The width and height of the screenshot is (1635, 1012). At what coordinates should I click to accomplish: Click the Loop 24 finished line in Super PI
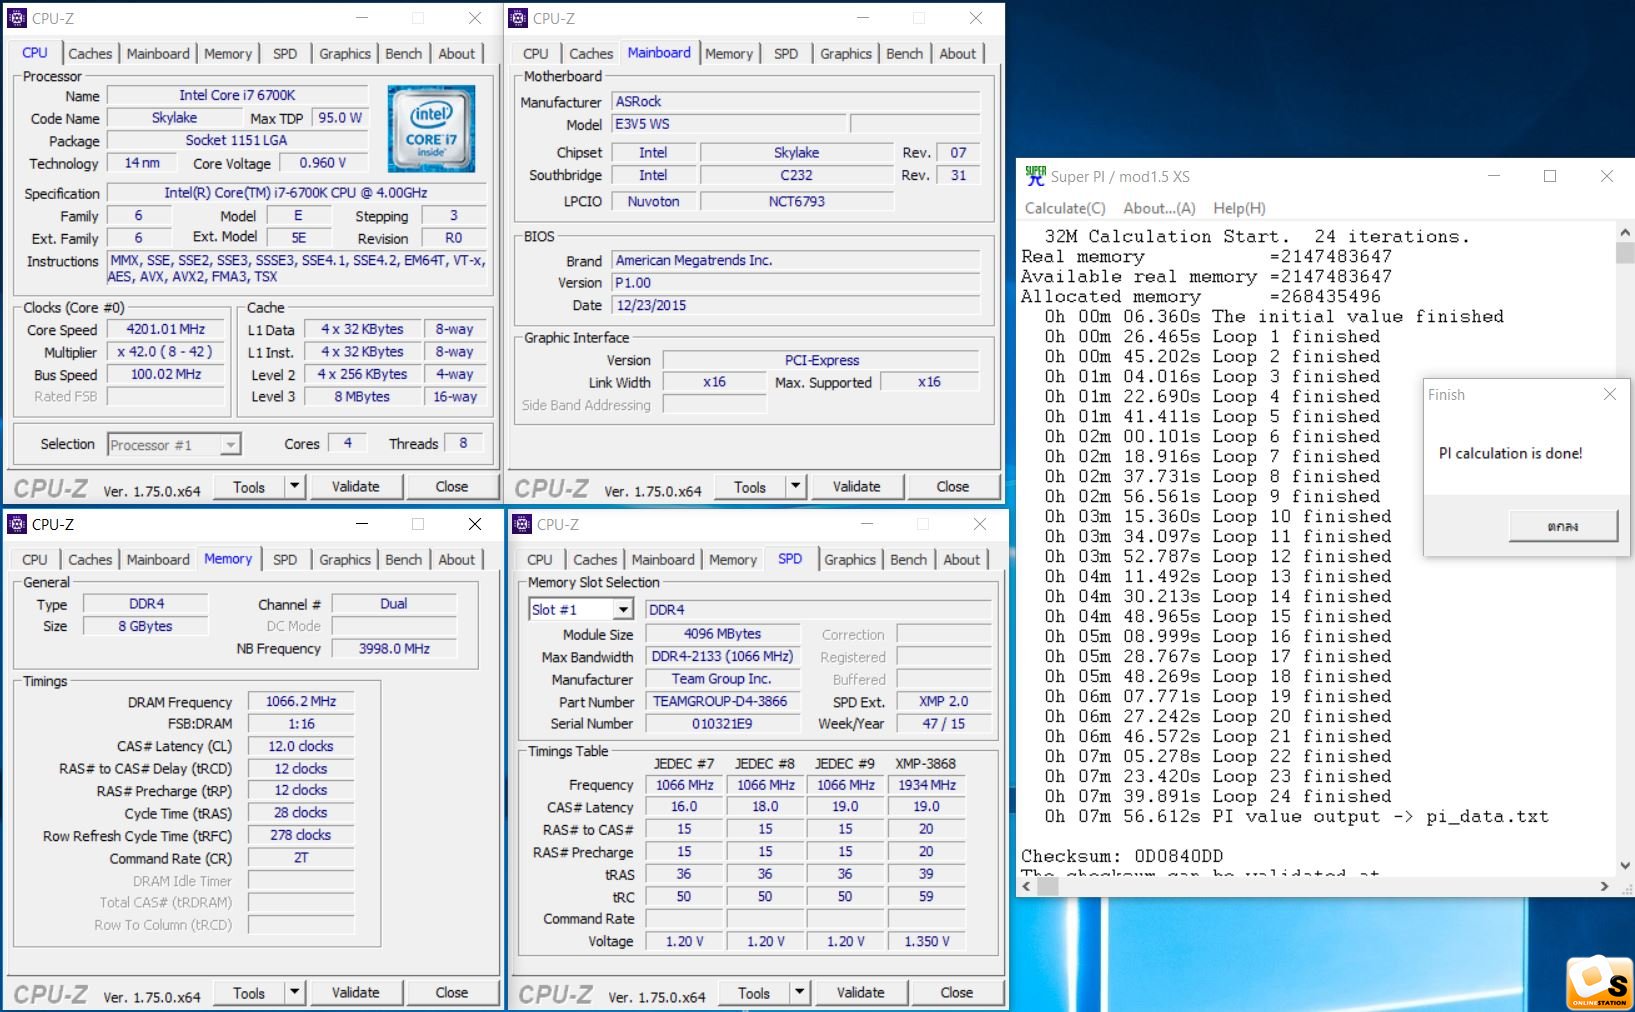pyautogui.click(x=1218, y=796)
